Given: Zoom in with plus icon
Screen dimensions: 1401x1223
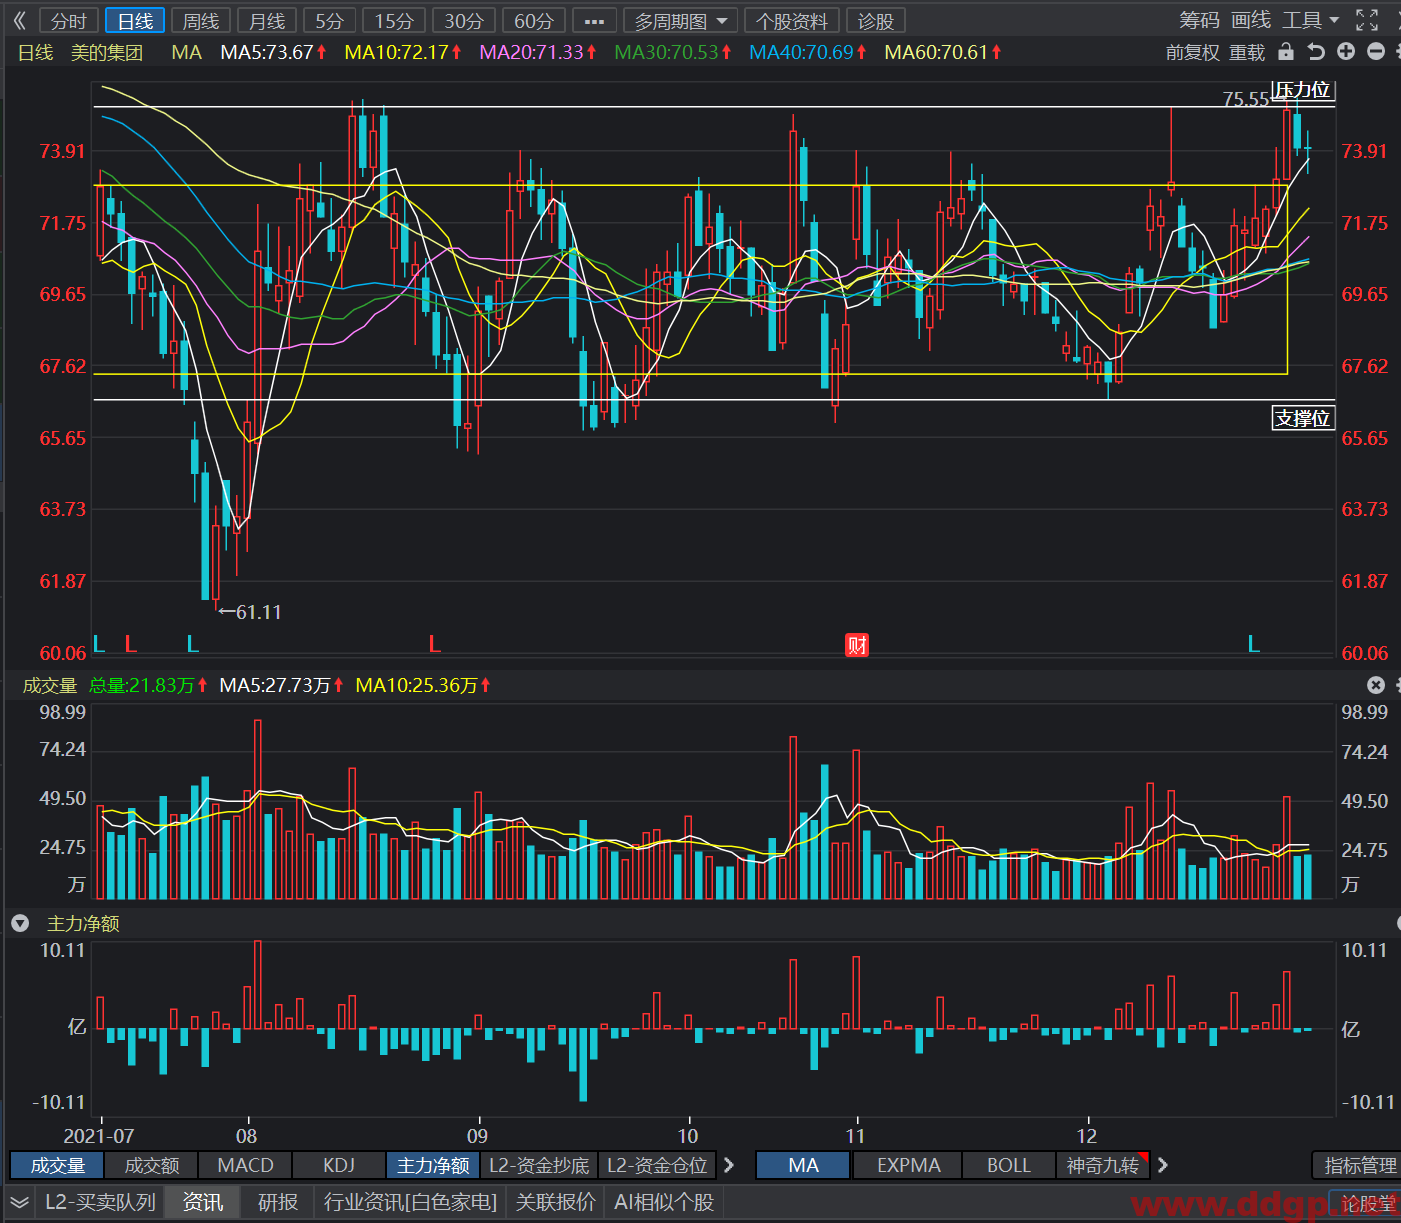Looking at the screenshot, I should tap(1346, 52).
